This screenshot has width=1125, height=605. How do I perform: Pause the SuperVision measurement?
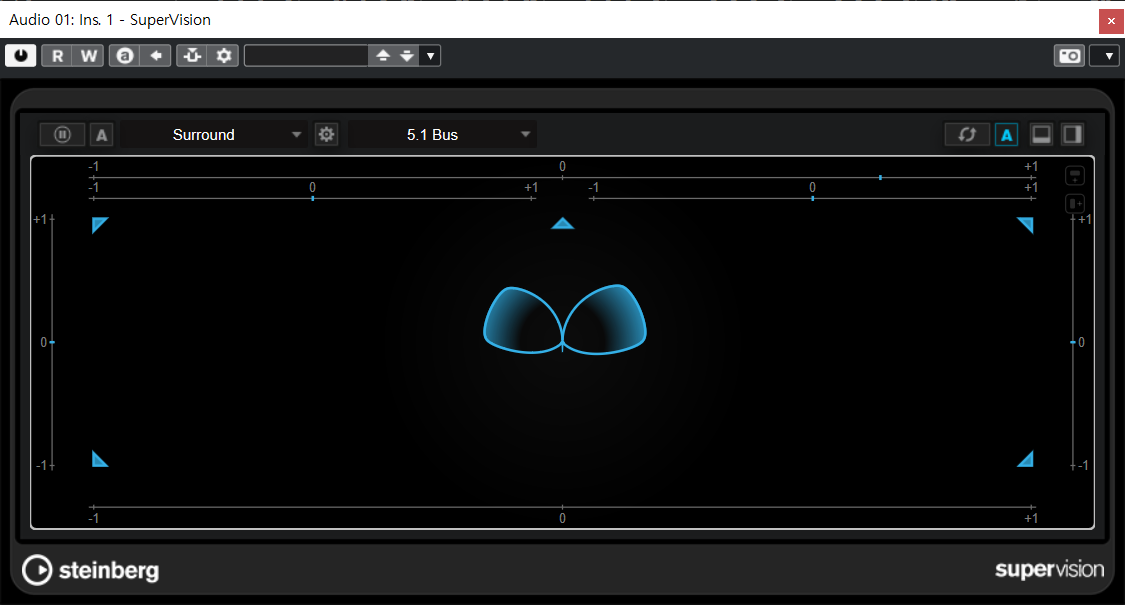point(62,134)
